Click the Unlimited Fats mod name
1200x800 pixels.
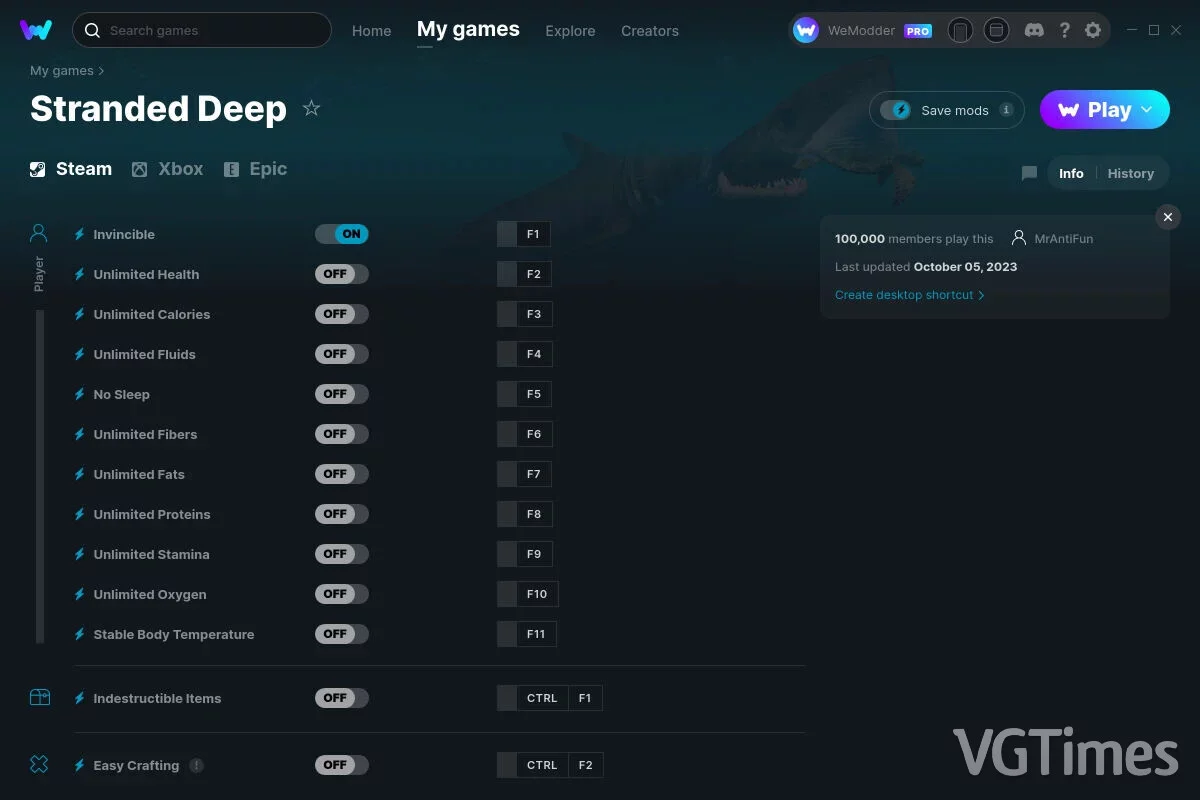pyautogui.click(x=139, y=474)
